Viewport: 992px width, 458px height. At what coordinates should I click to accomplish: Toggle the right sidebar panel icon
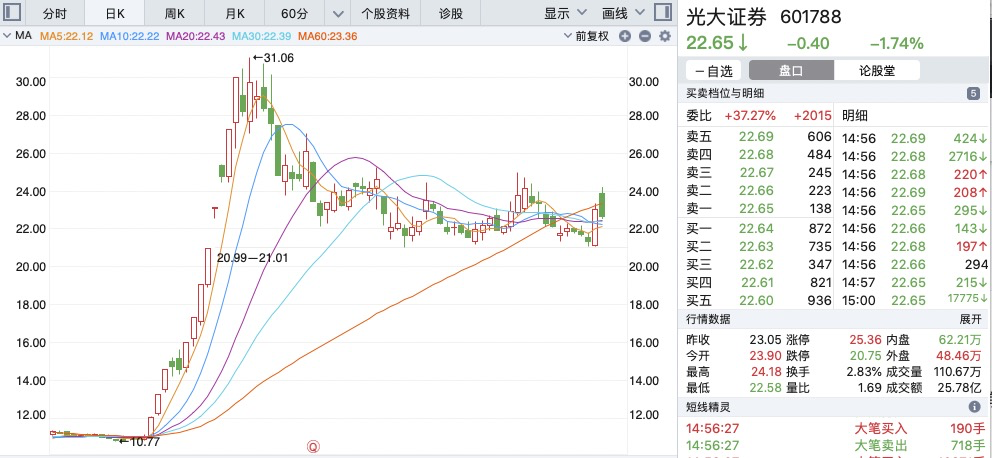[662, 12]
